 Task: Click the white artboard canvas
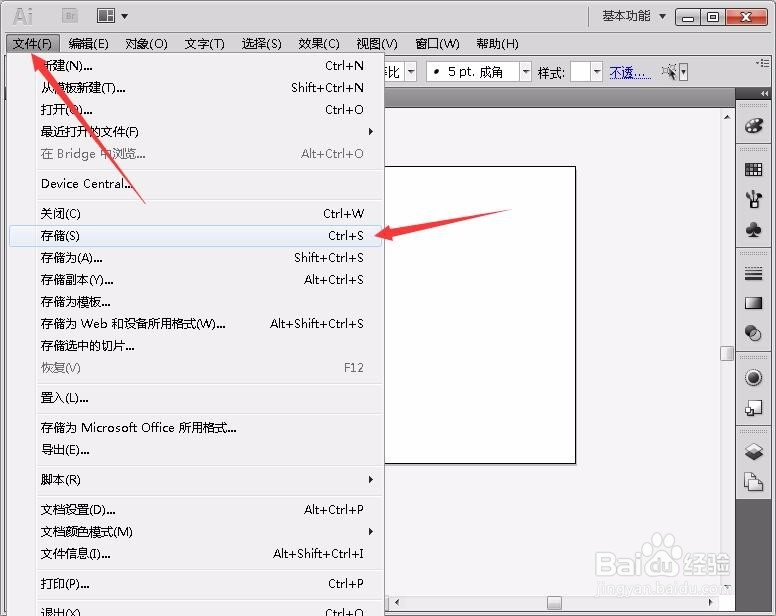[480, 315]
